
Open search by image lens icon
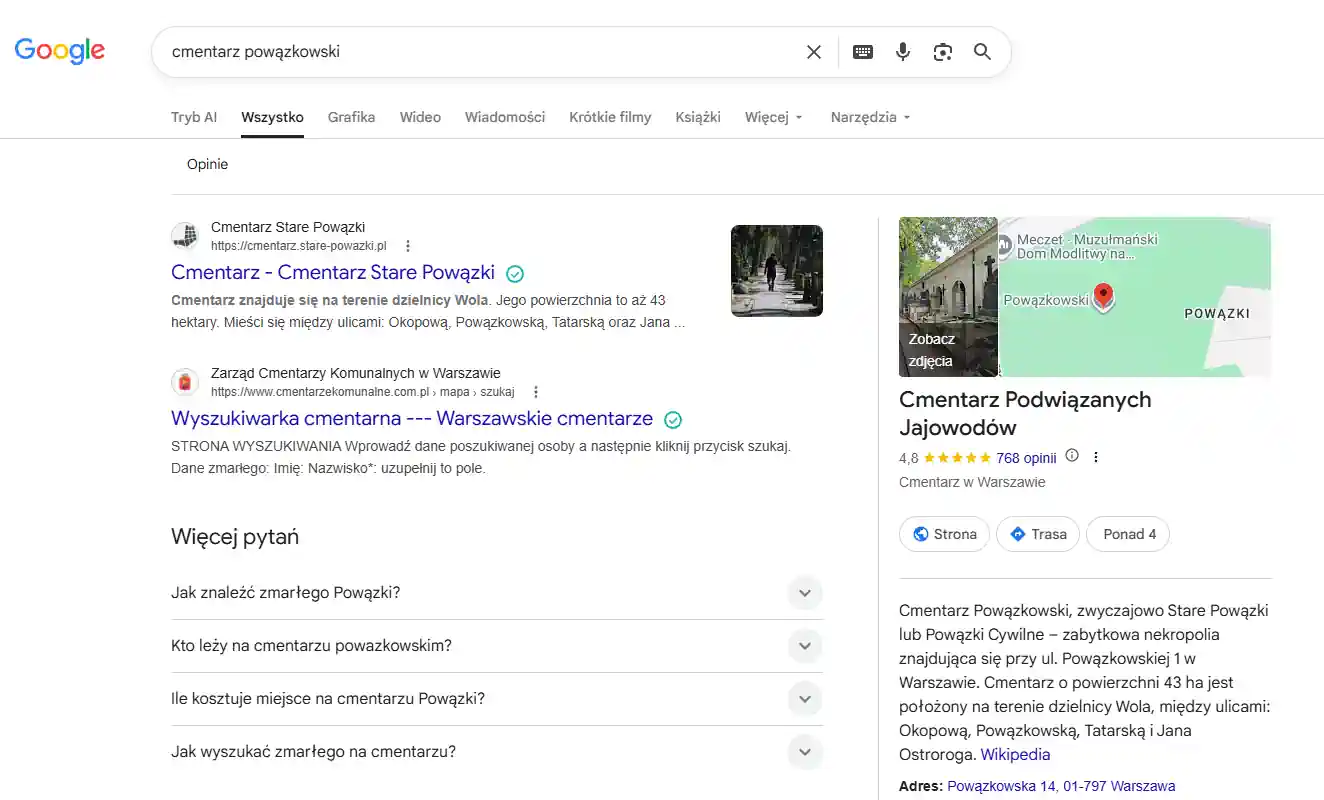(x=943, y=52)
